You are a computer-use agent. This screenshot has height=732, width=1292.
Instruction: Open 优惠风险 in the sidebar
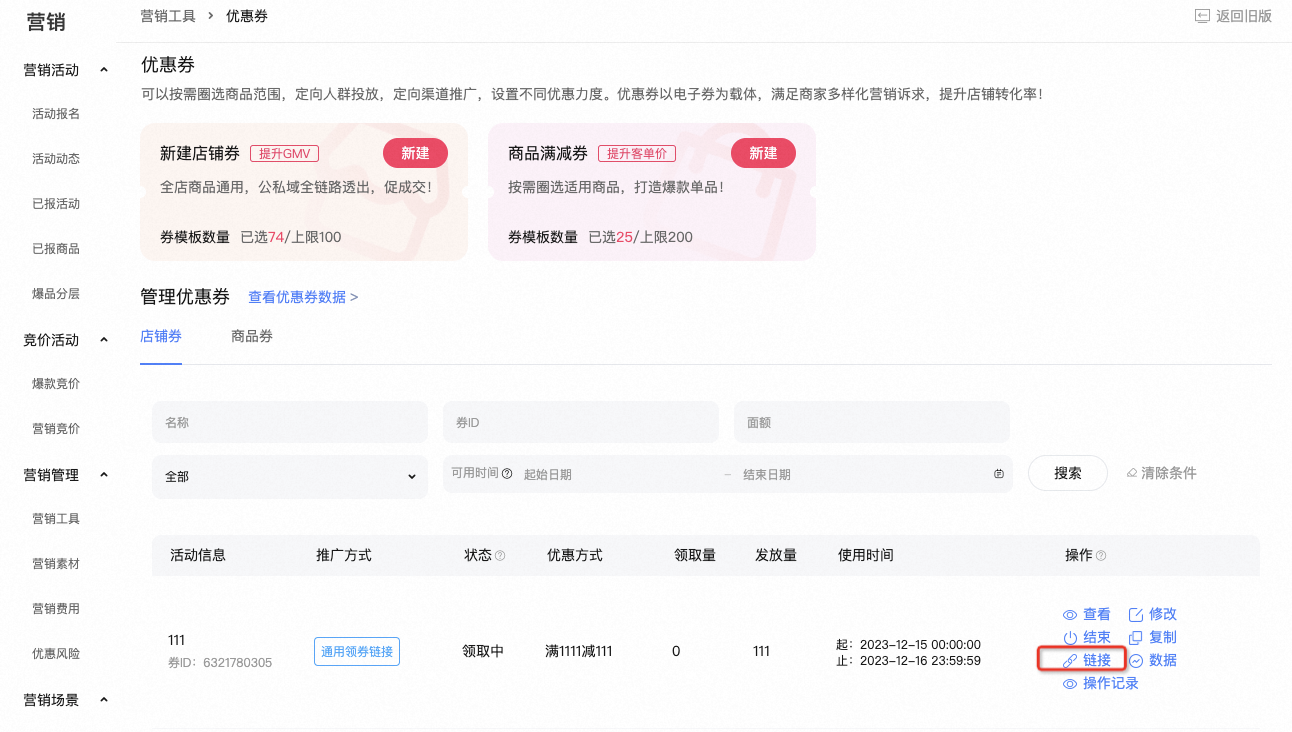pos(56,654)
